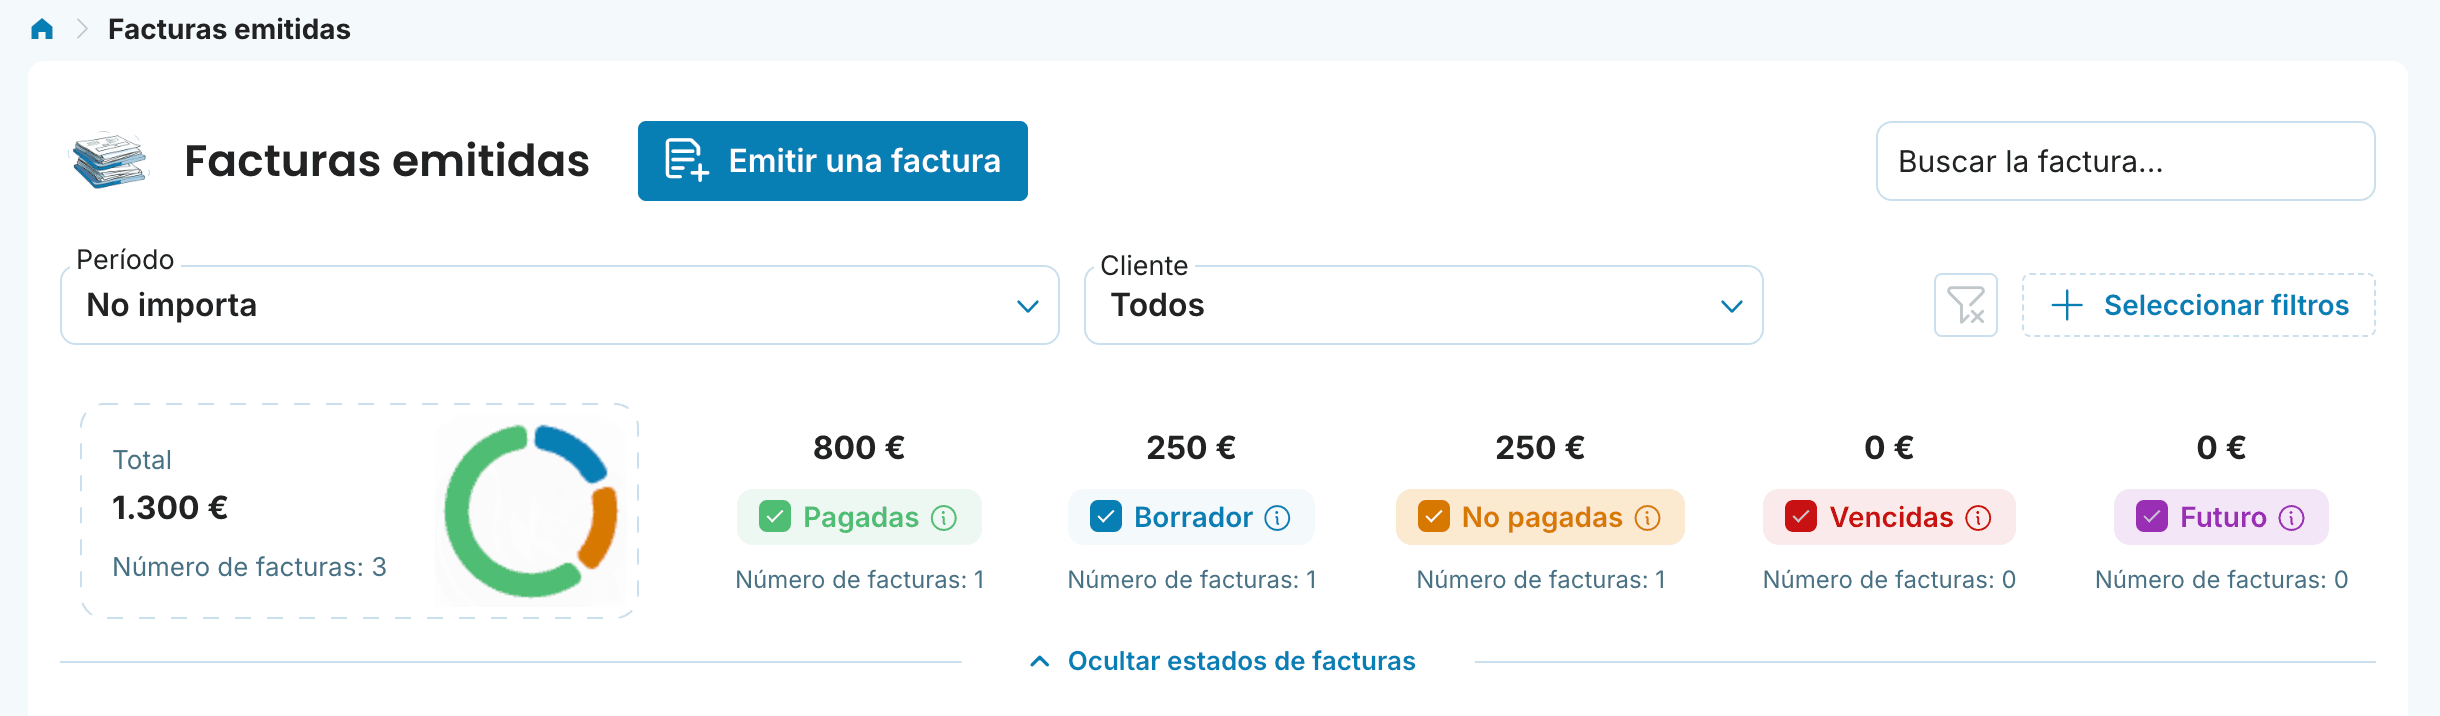This screenshot has height=716, width=2440.
Task: Click the donut chart of invoice totals
Action: tap(531, 511)
